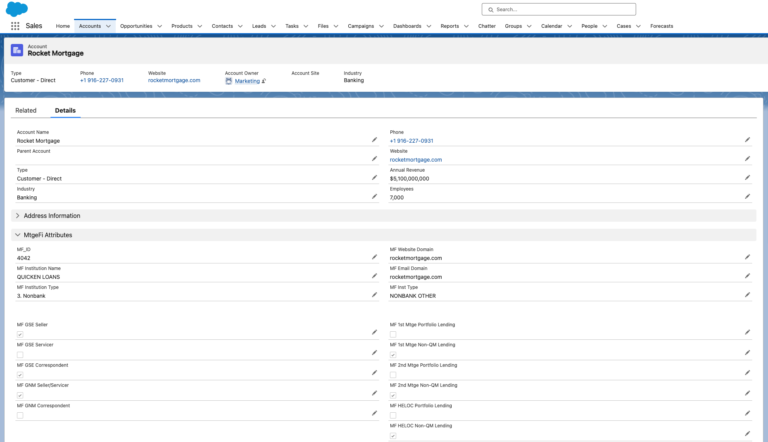768x442 pixels.
Task: Click the QUICKEN LOANS institution name value
Action: (38, 277)
